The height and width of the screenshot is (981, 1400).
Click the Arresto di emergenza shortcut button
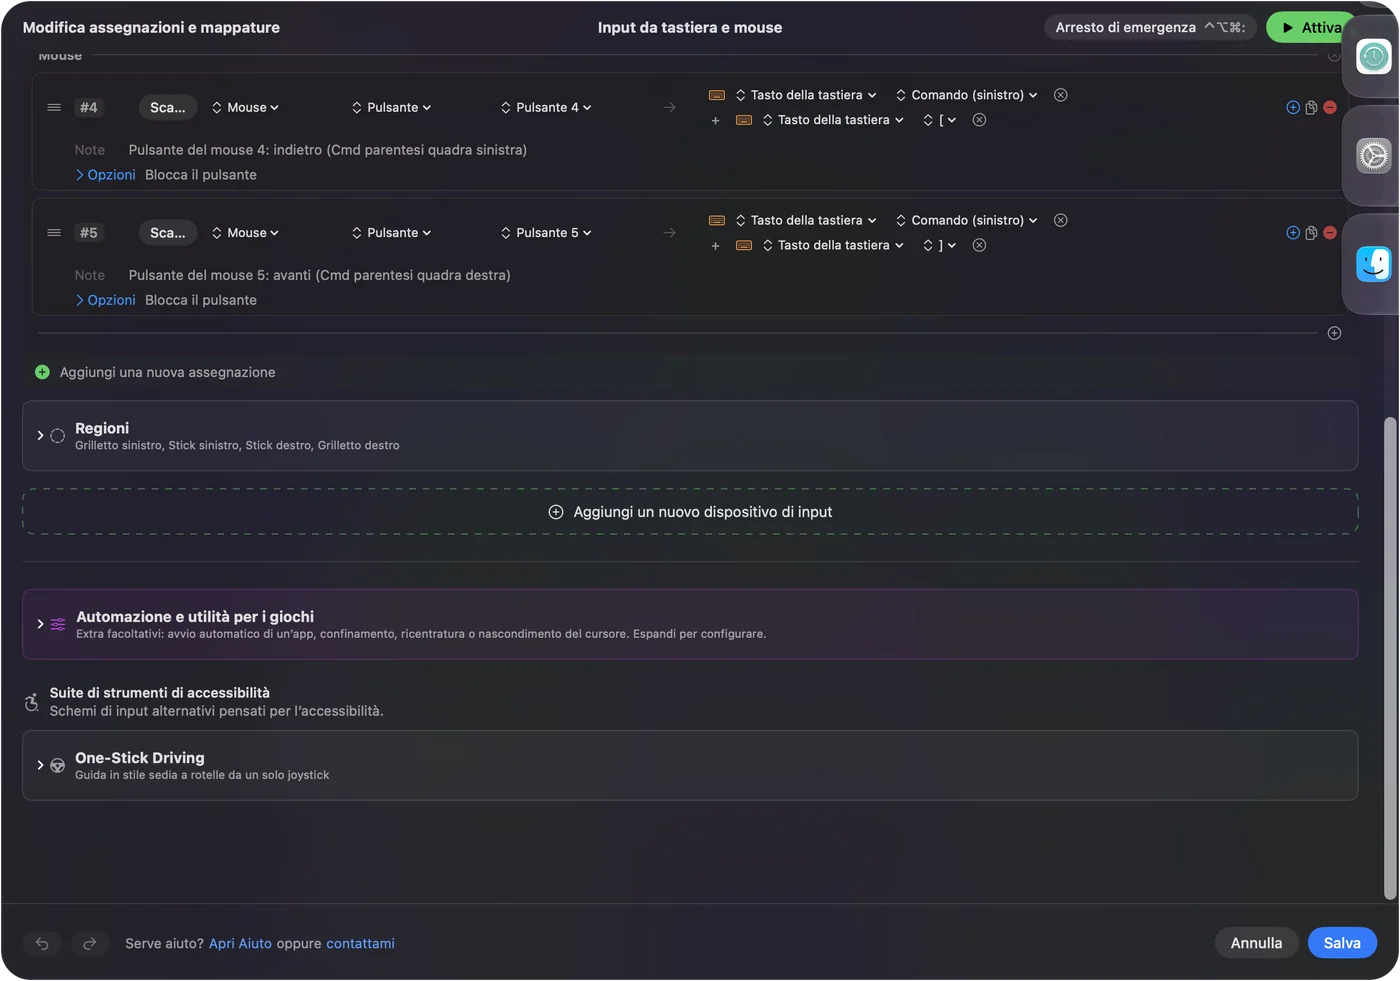[x=1150, y=27]
